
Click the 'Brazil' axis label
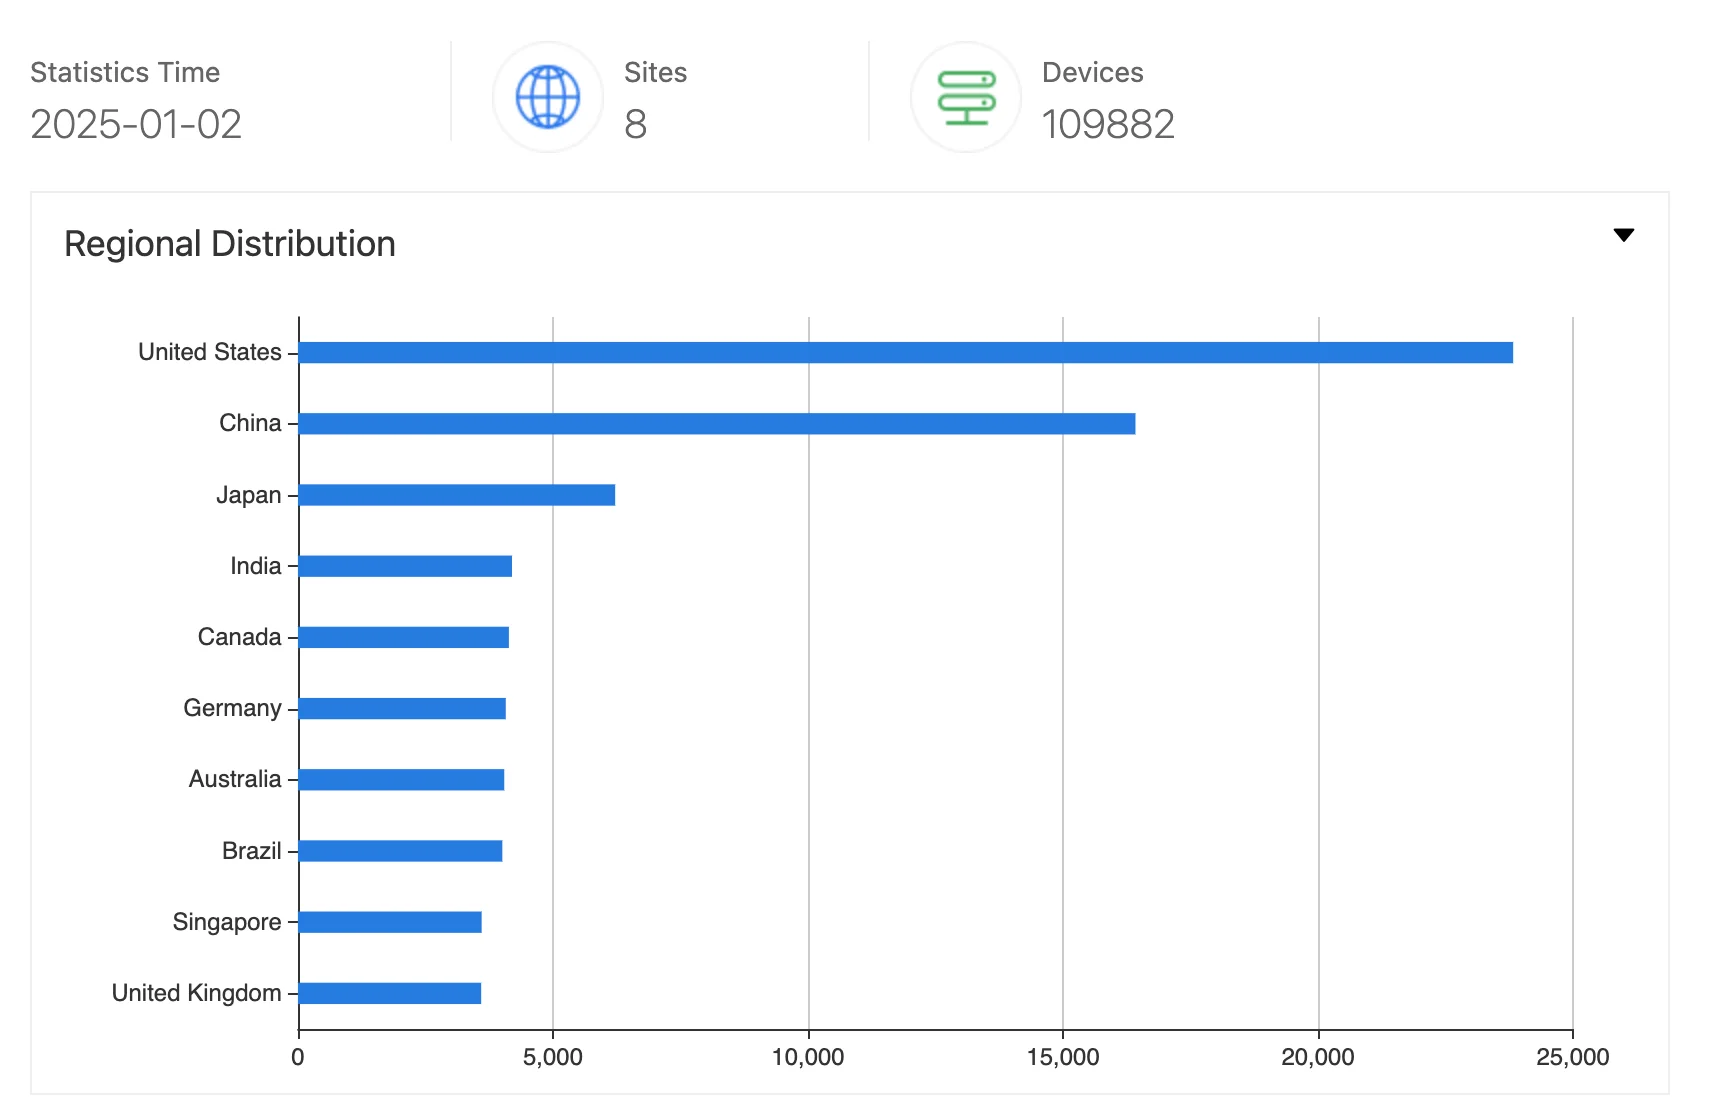(x=252, y=851)
